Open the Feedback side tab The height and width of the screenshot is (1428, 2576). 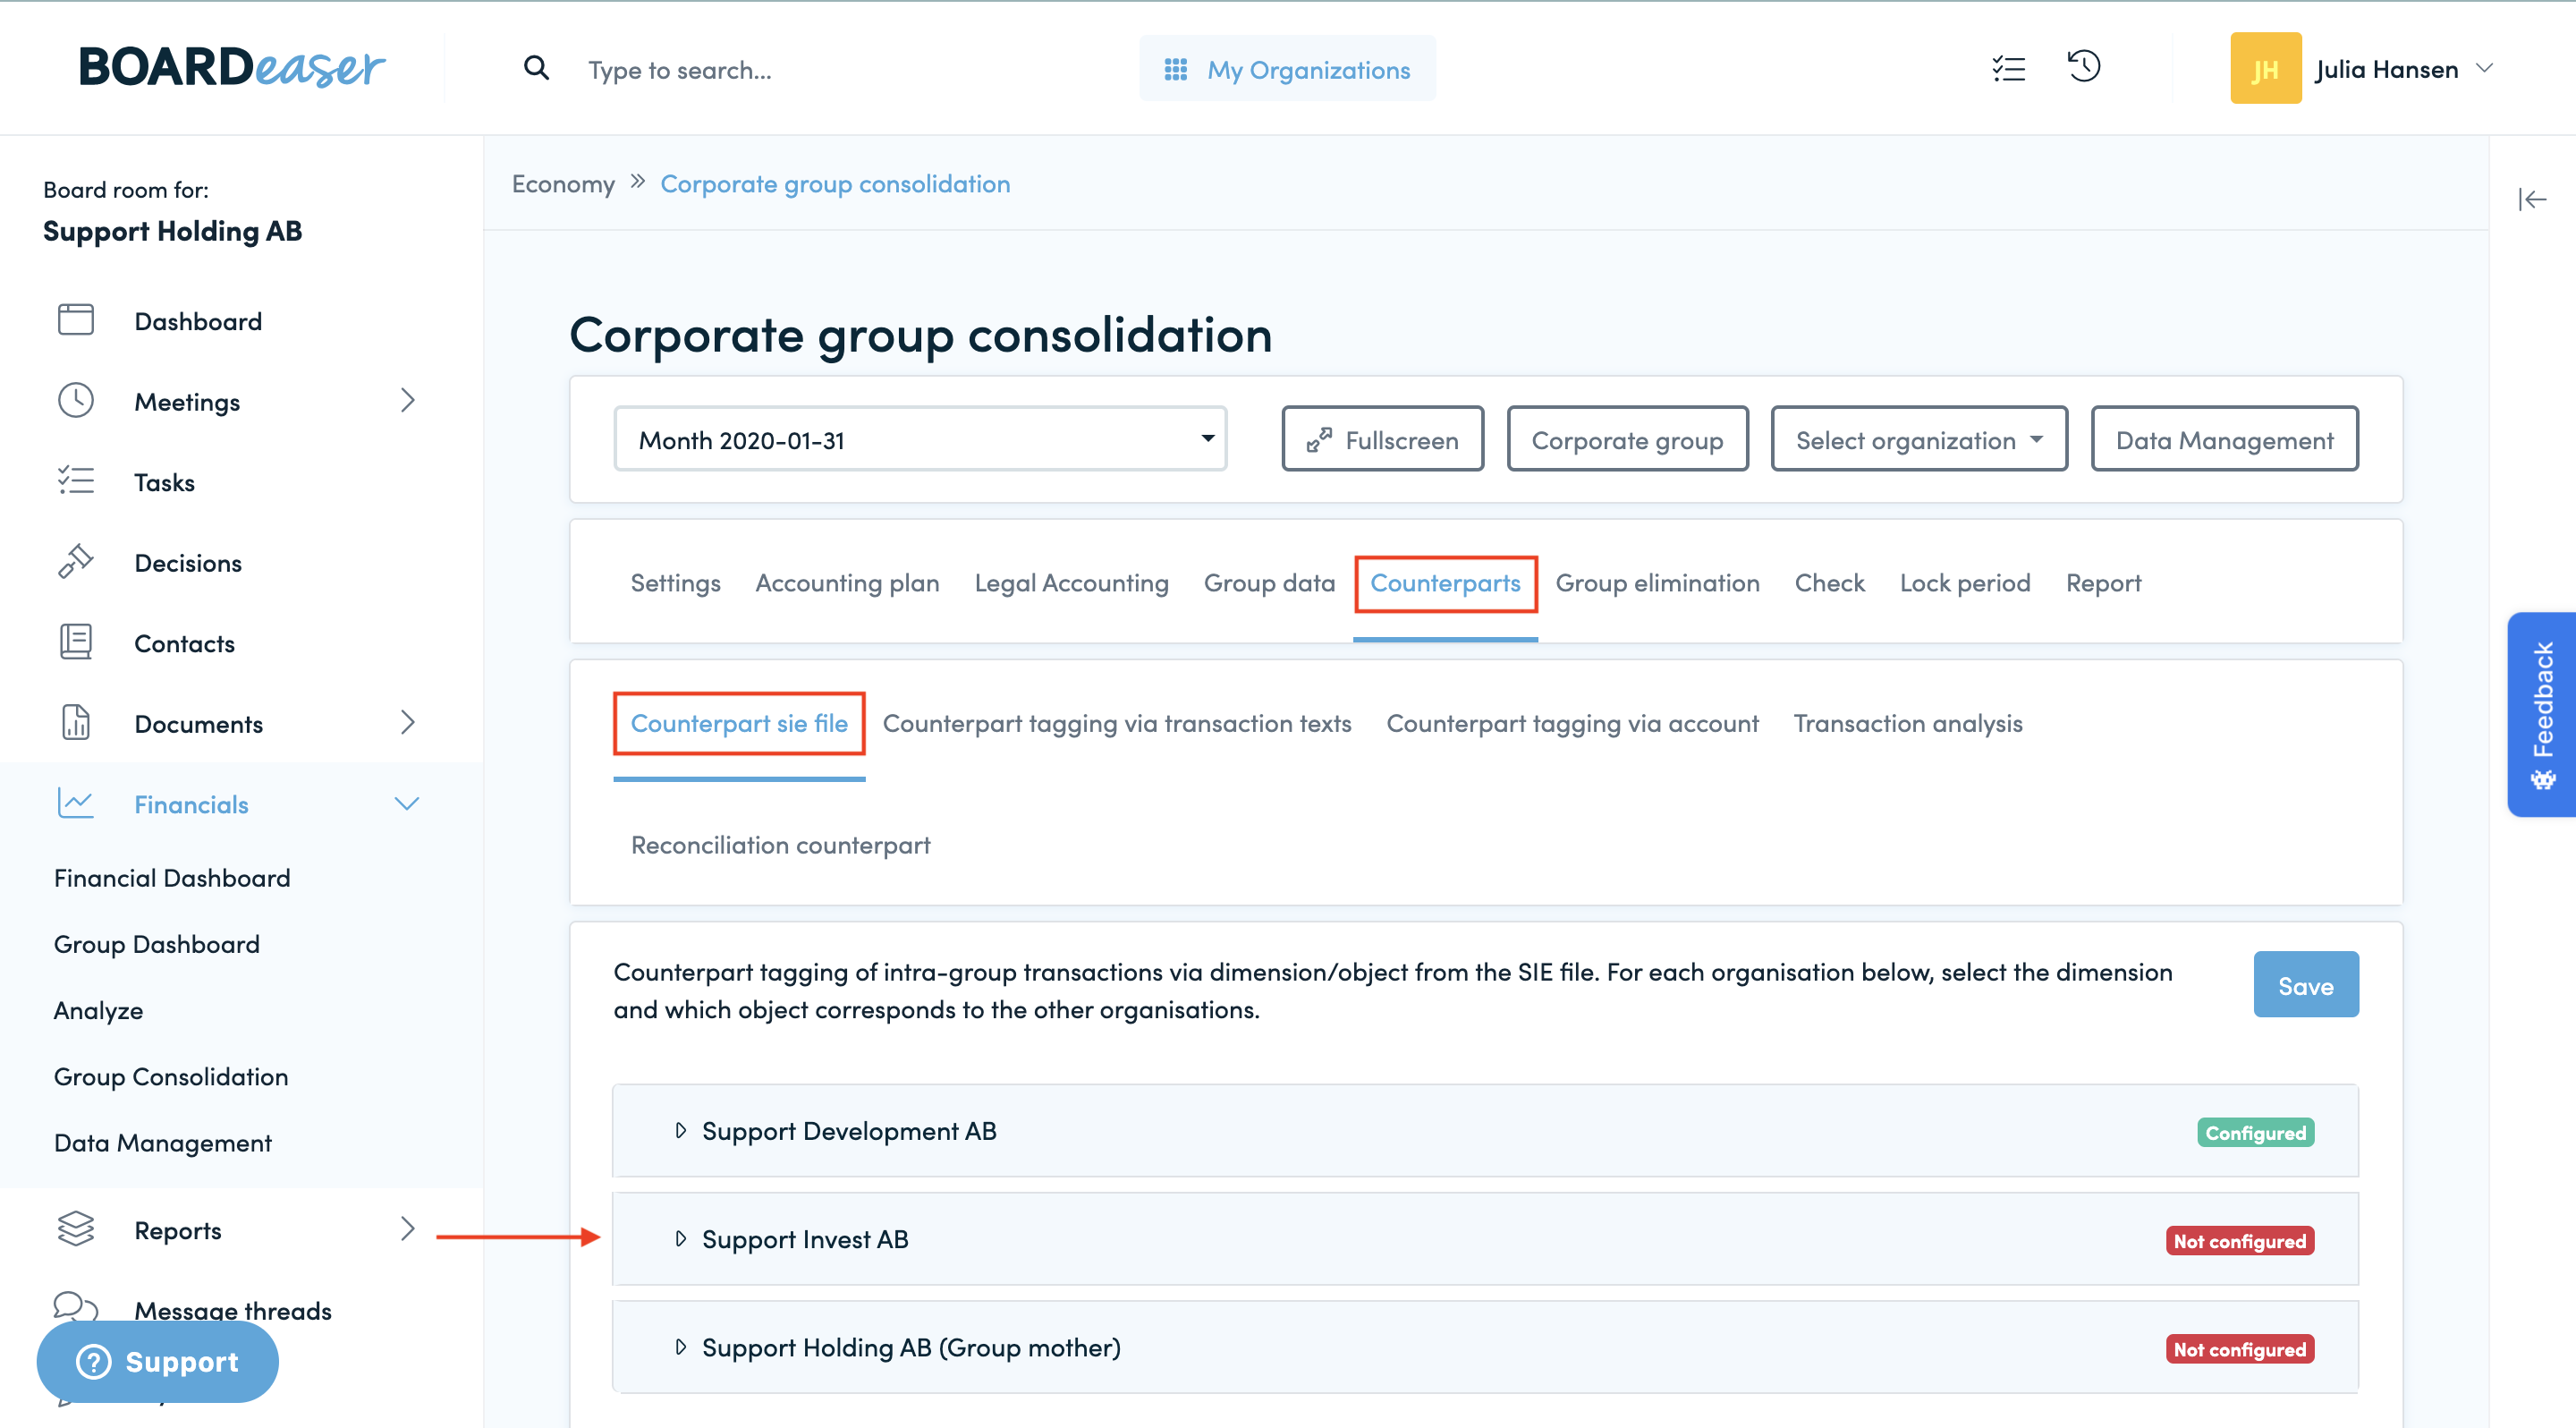tap(2541, 714)
